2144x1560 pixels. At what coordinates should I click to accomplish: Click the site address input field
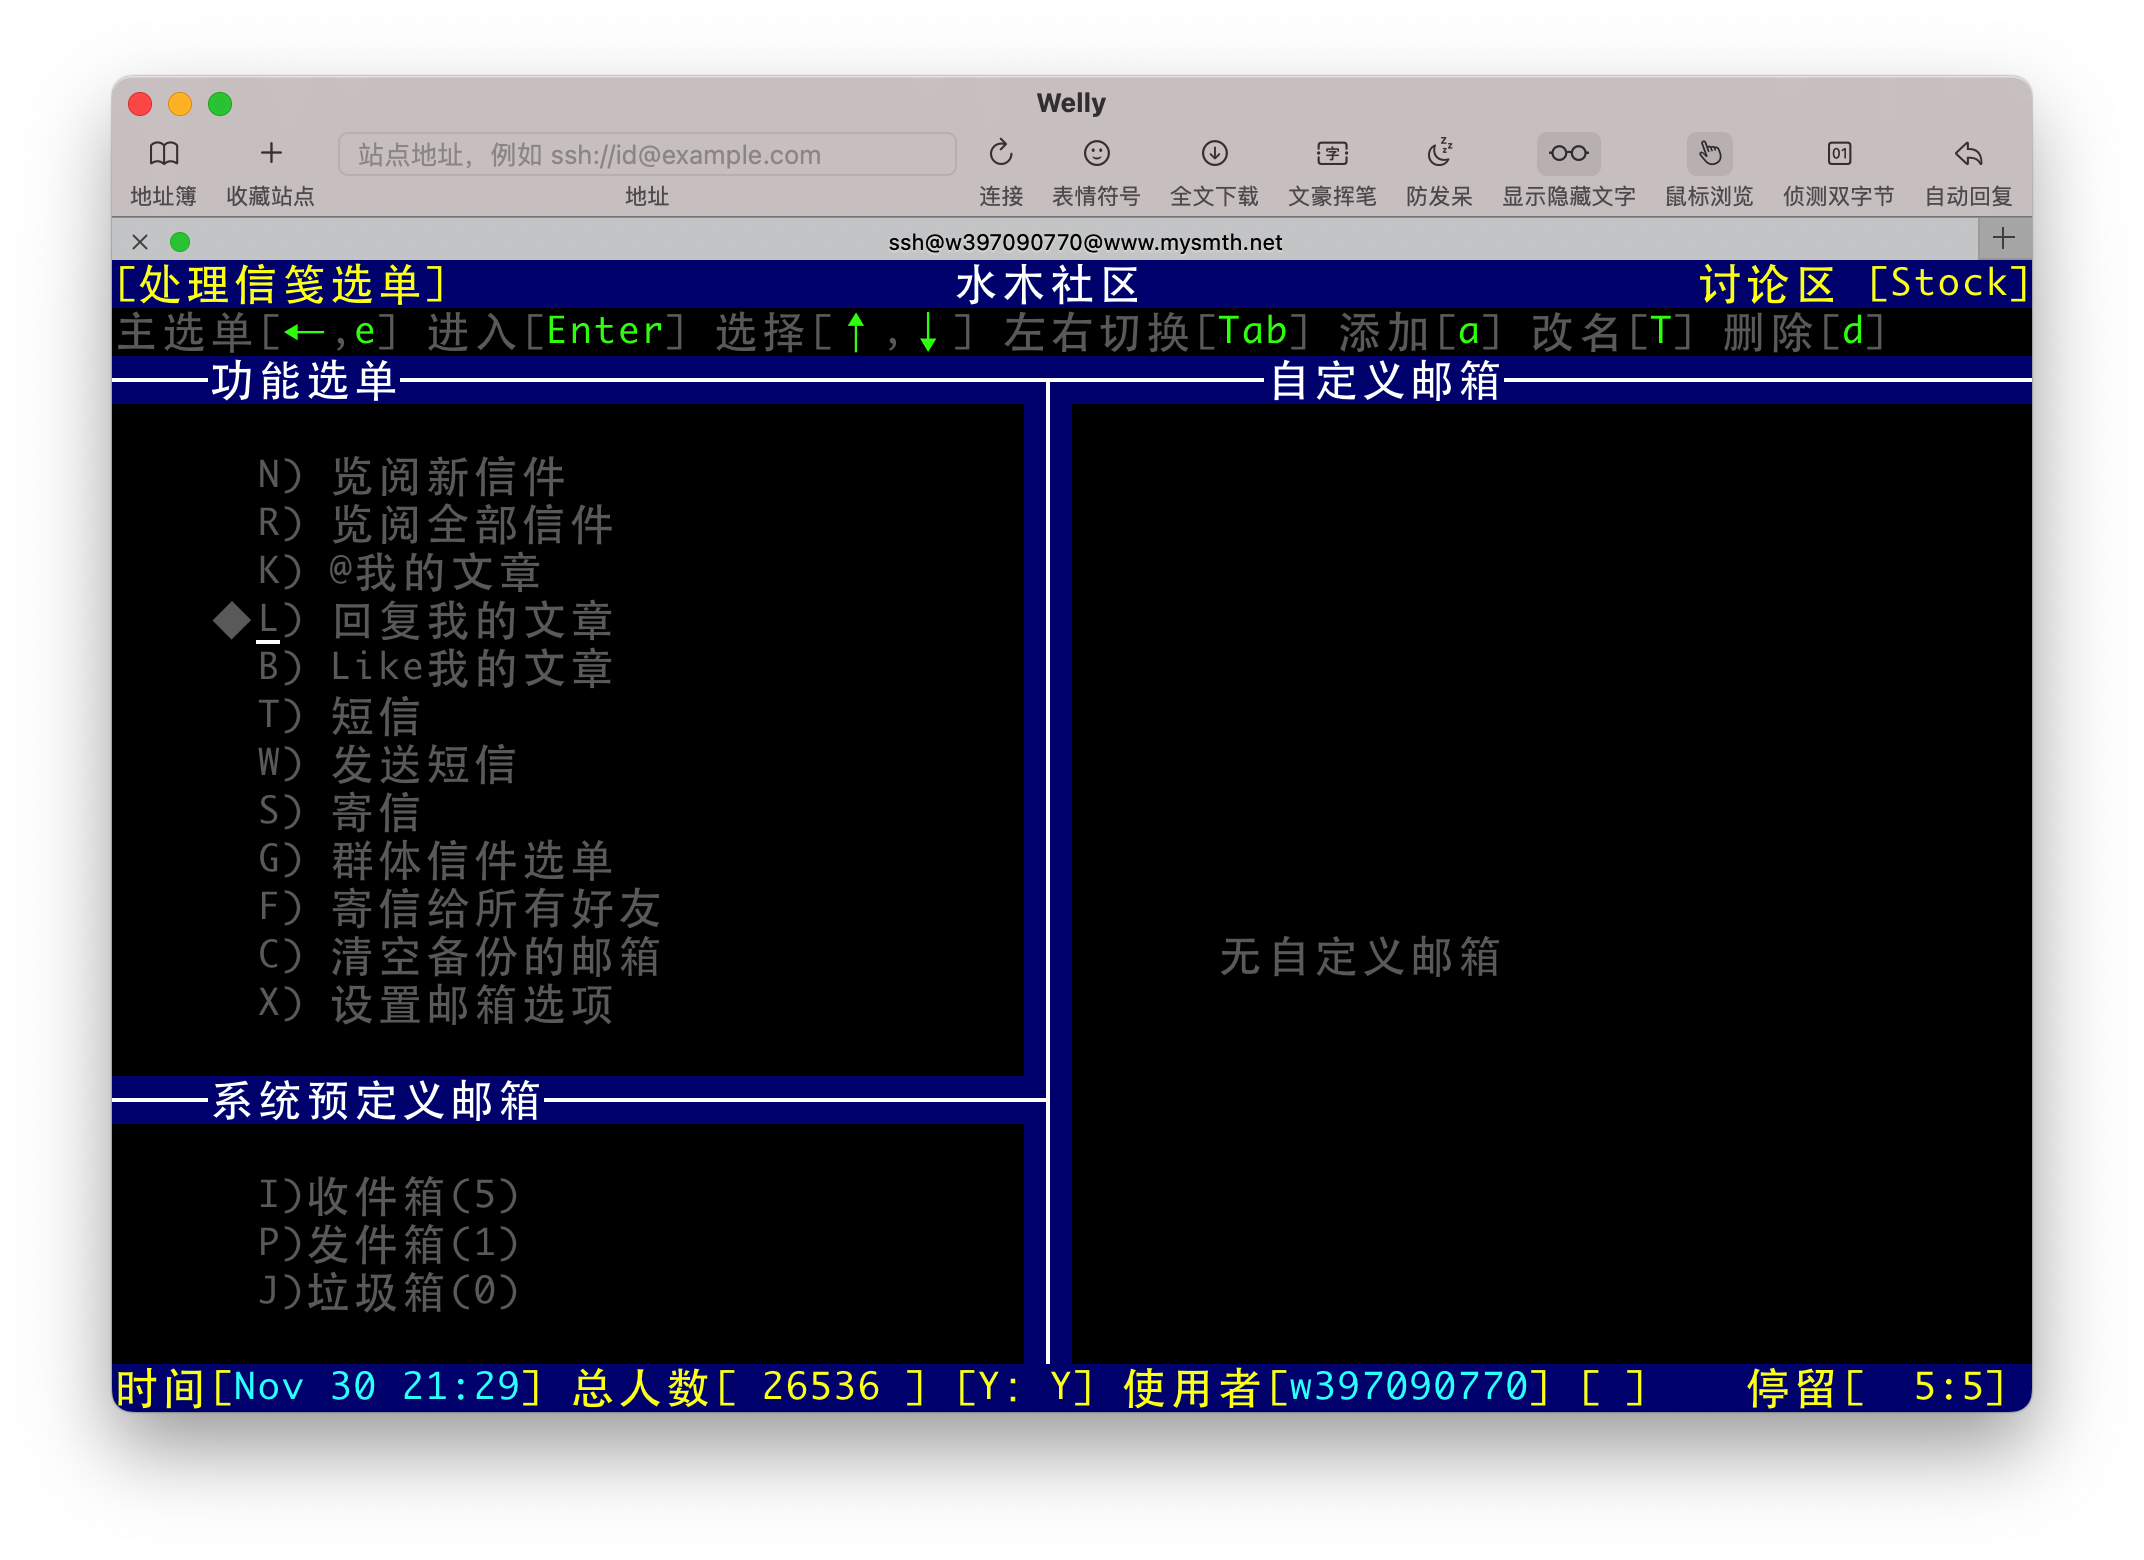pos(647,155)
